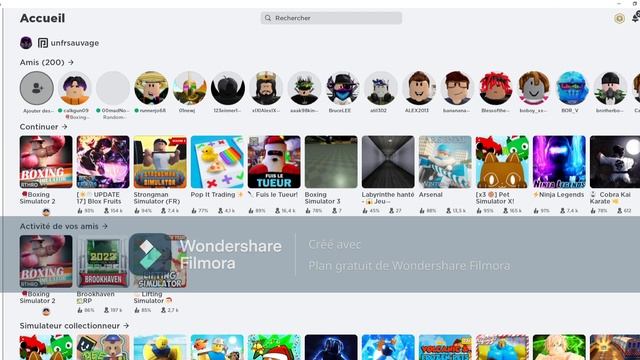Image resolution: width=640 pixels, height=360 pixels.
Task: Open the blank avatar of friend 00madNo
Action: tap(113, 88)
